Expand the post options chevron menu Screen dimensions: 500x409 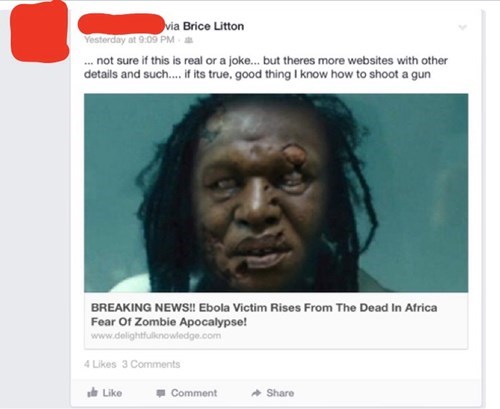coord(463,27)
